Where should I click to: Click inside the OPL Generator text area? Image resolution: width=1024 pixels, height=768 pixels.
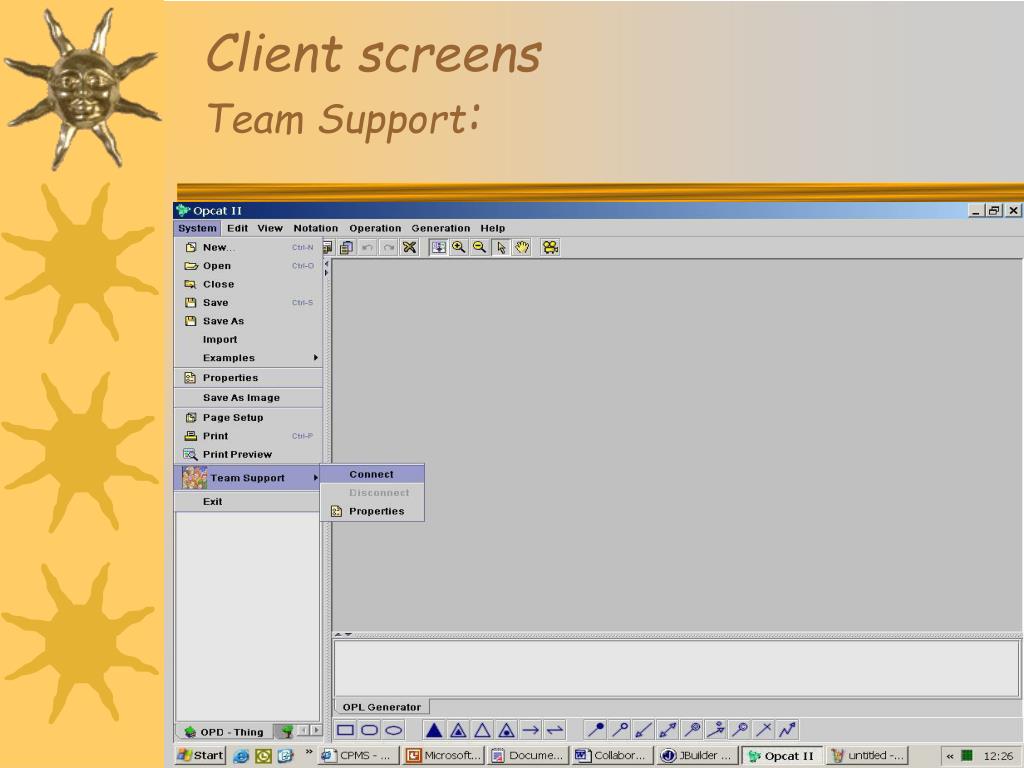pyautogui.click(x=677, y=669)
